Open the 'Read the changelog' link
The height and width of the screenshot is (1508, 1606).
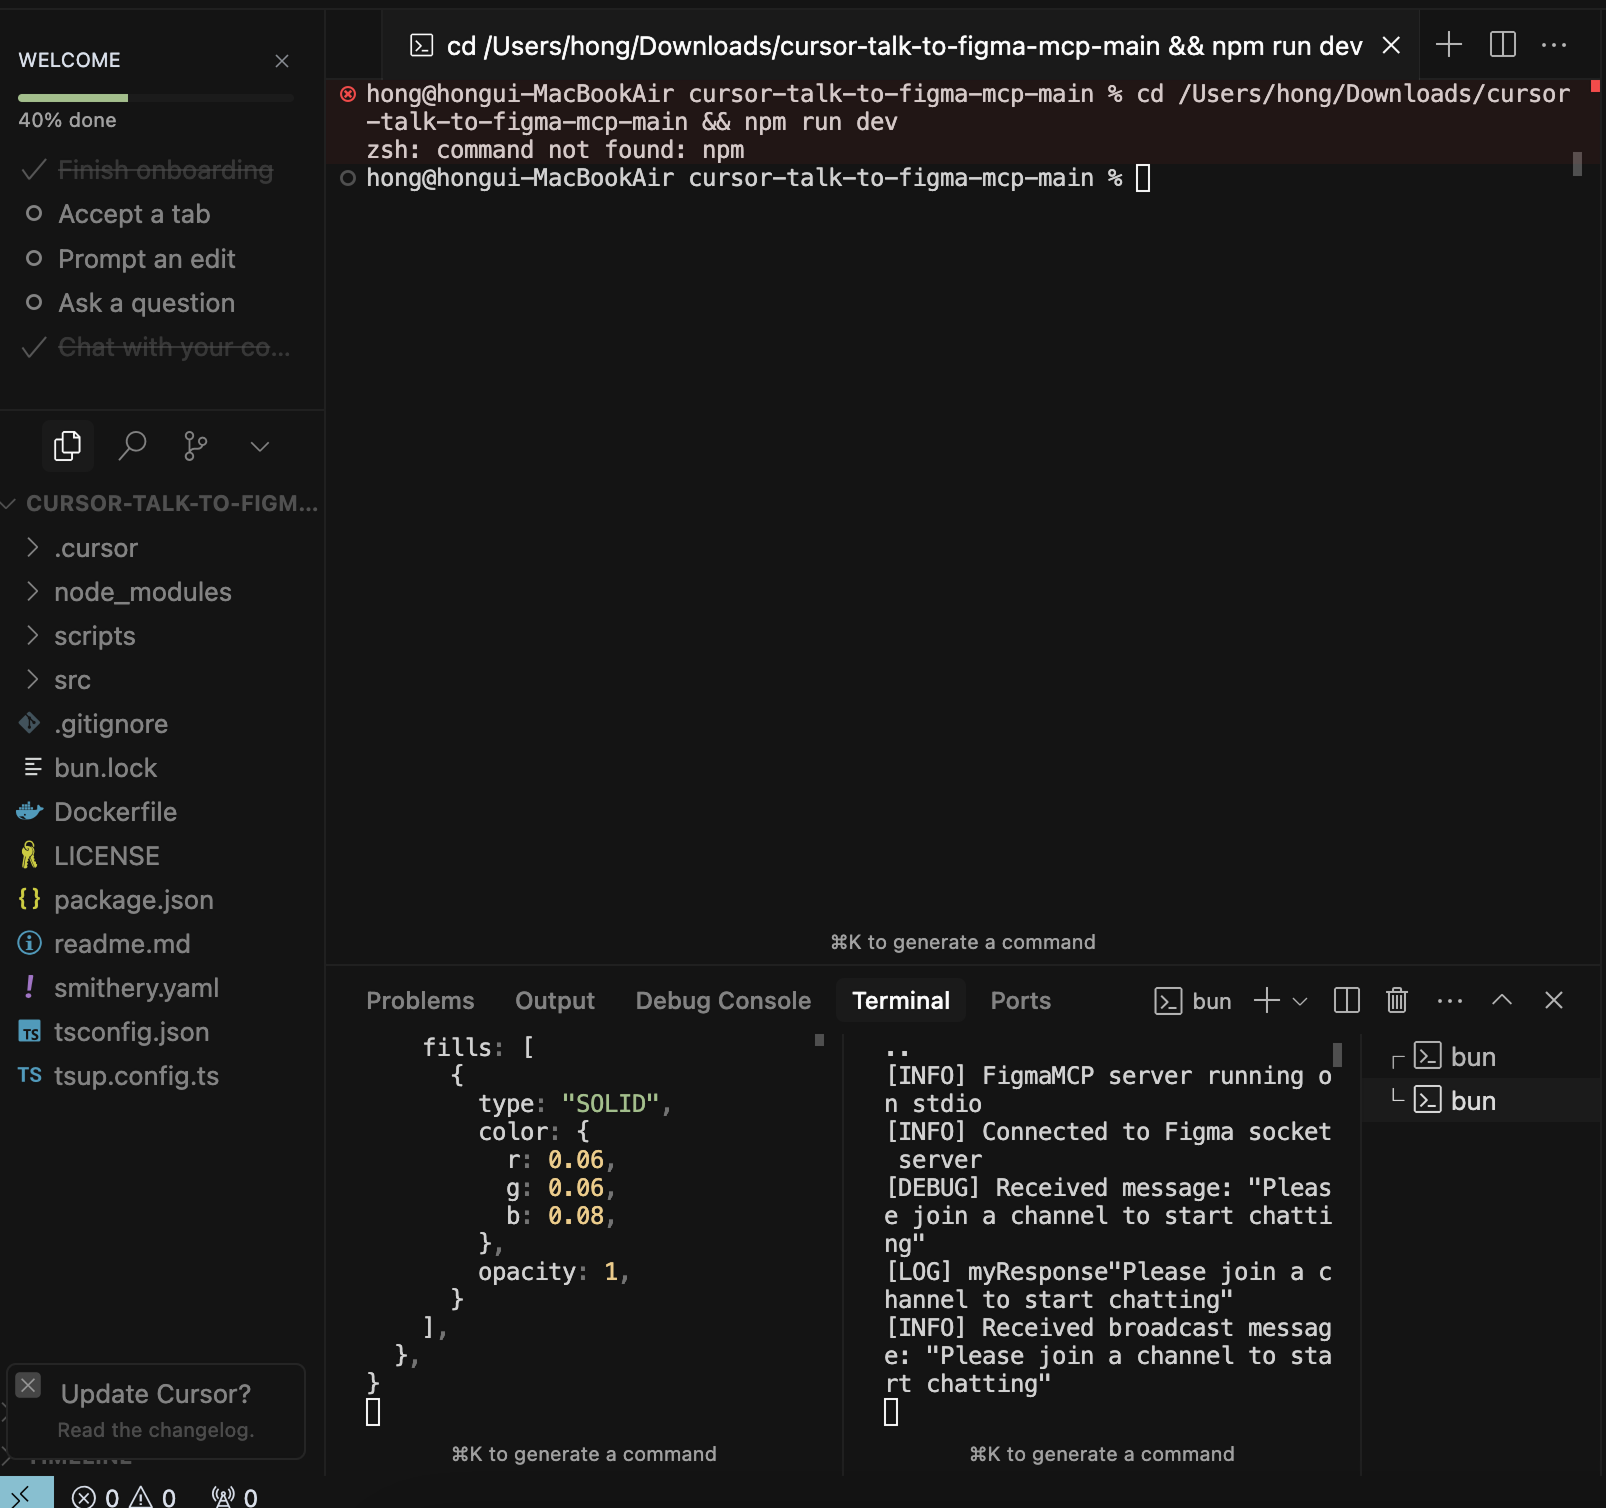[x=158, y=1429]
